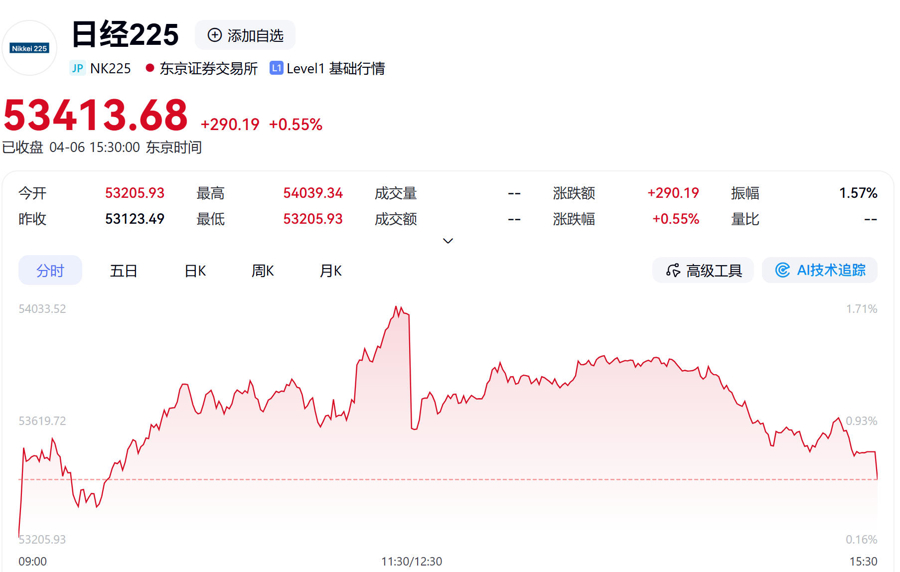The height and width of the screenshot is (572, 900).
Task: Click the 11:30/12:30 time axis marker
Action: pyautogui.click(x=411, y=561)
